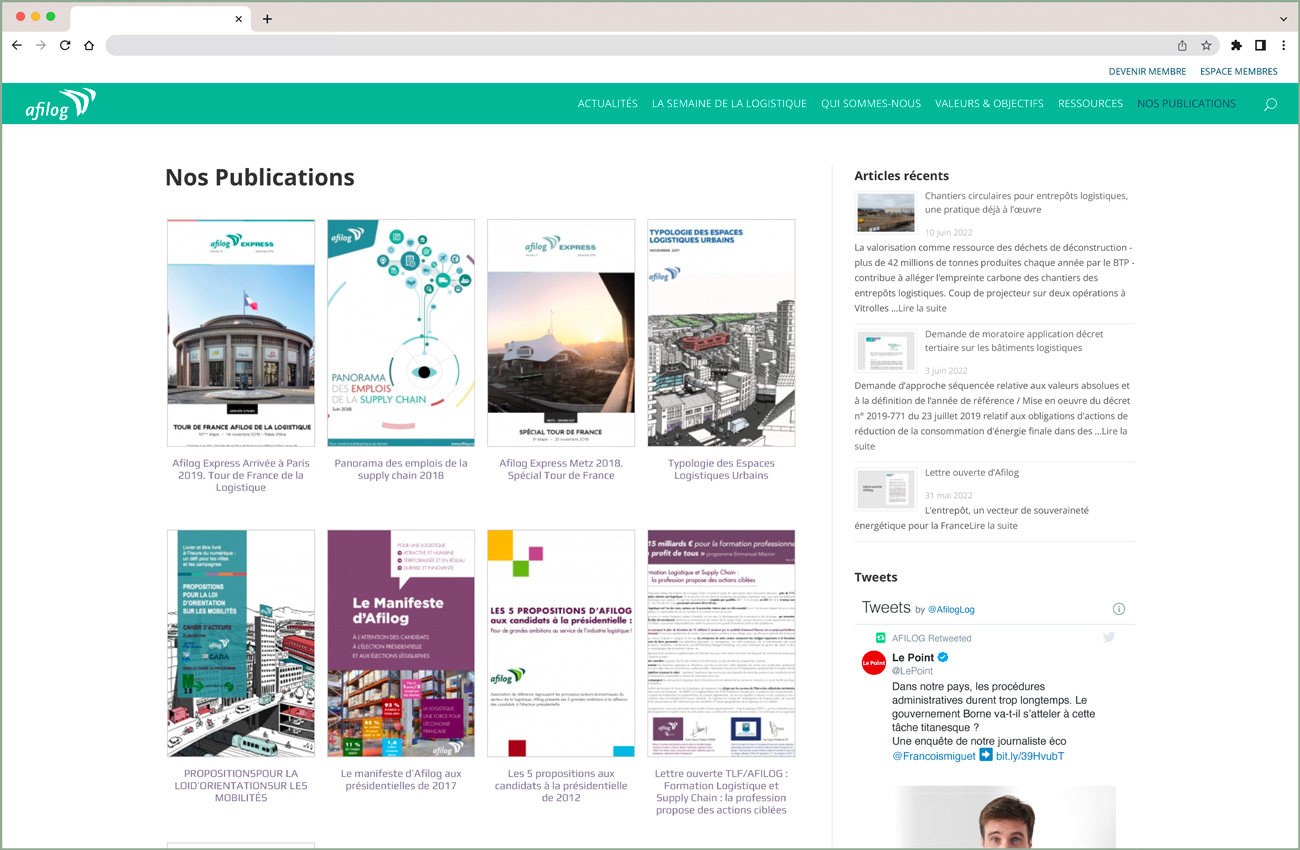Click the Le Point account name in tweet
Image resolution: width=1300 pixels, height=850 pixels.
point(913,657)
